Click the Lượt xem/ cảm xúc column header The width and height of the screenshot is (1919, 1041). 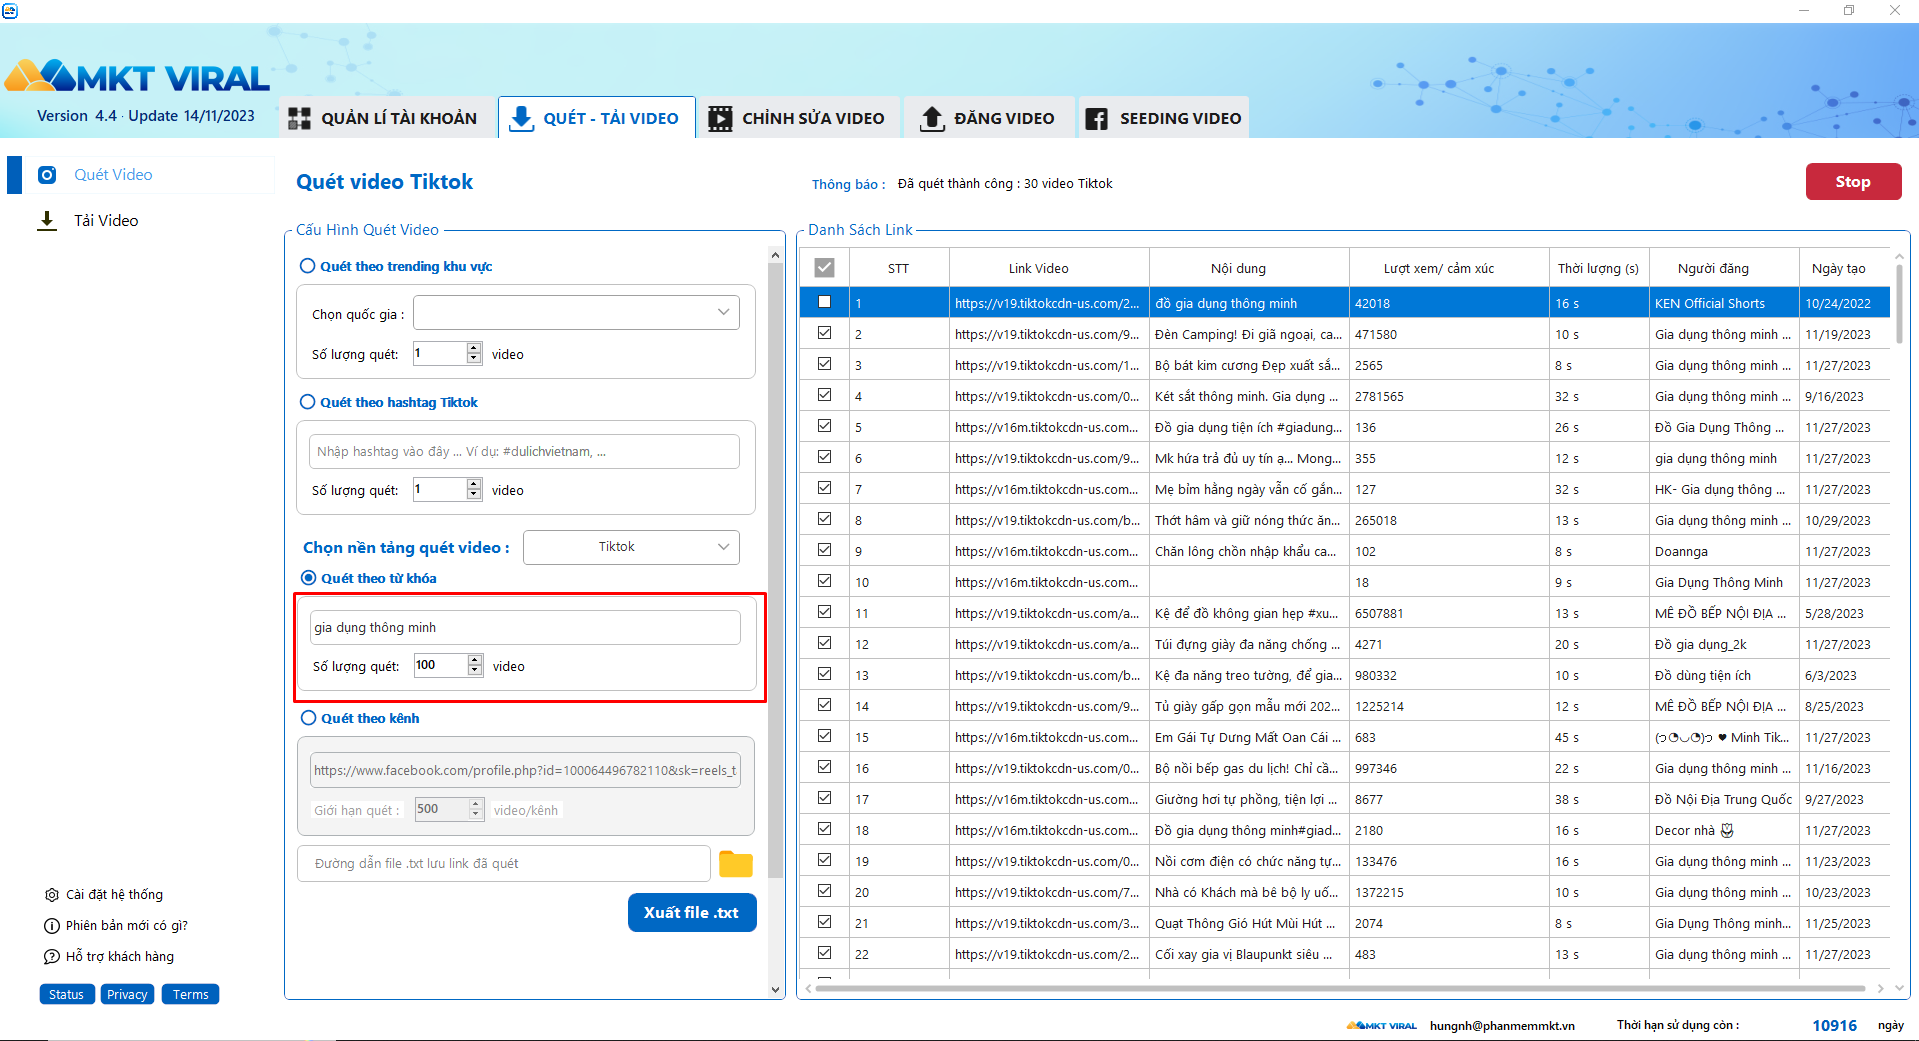(1449, 268)
